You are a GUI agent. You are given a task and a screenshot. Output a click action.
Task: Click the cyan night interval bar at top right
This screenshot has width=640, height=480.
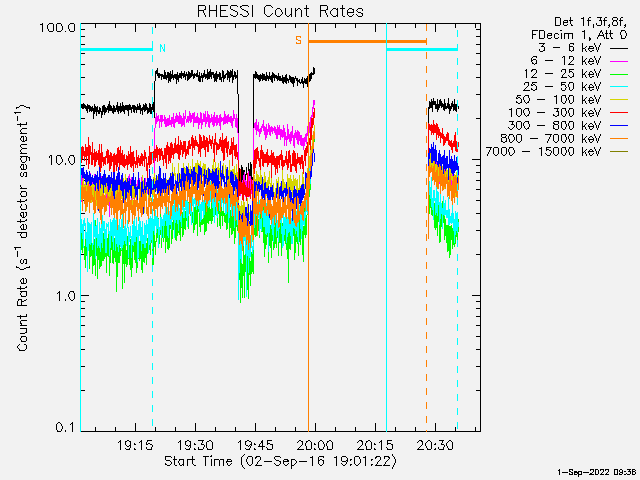[422, 49]
